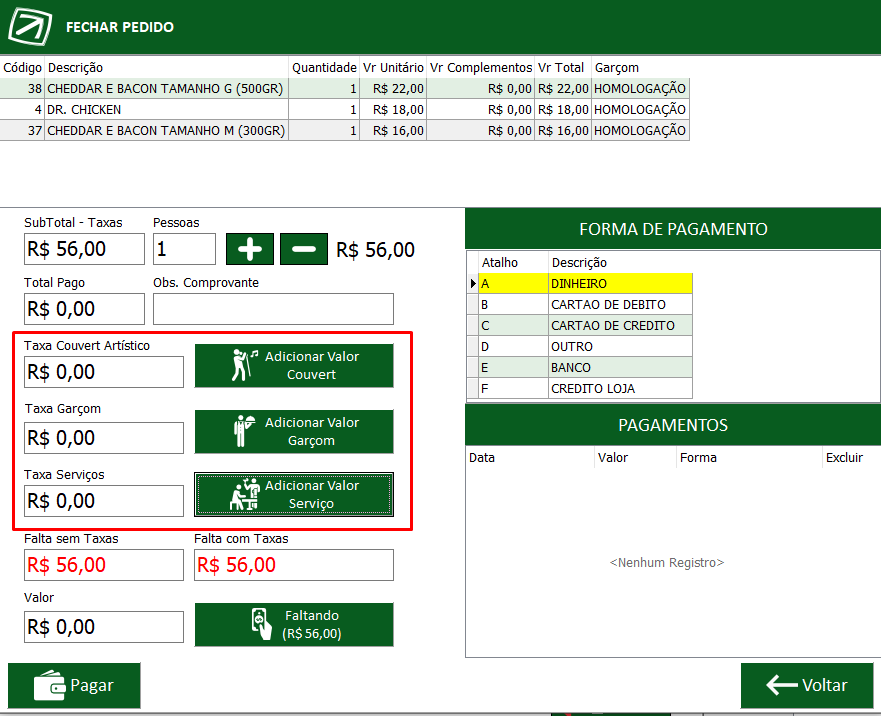881x716 pixels.
Task: Click the Taxa Garçom value field
Action: (104, 438)
